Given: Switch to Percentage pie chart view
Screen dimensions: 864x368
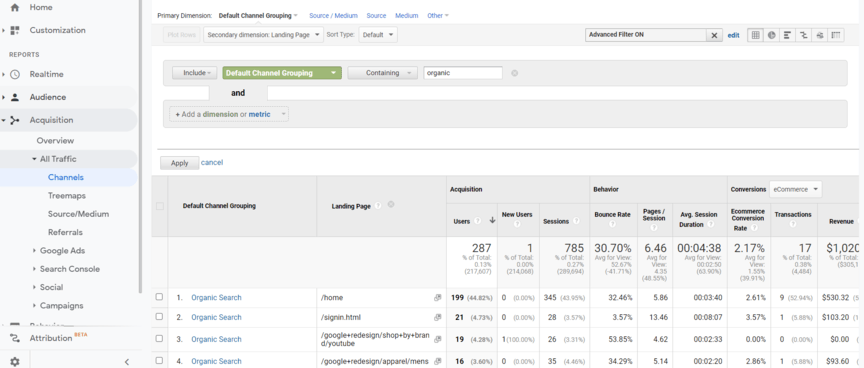Looking at the screenshot, I should (x=771, y=35).
